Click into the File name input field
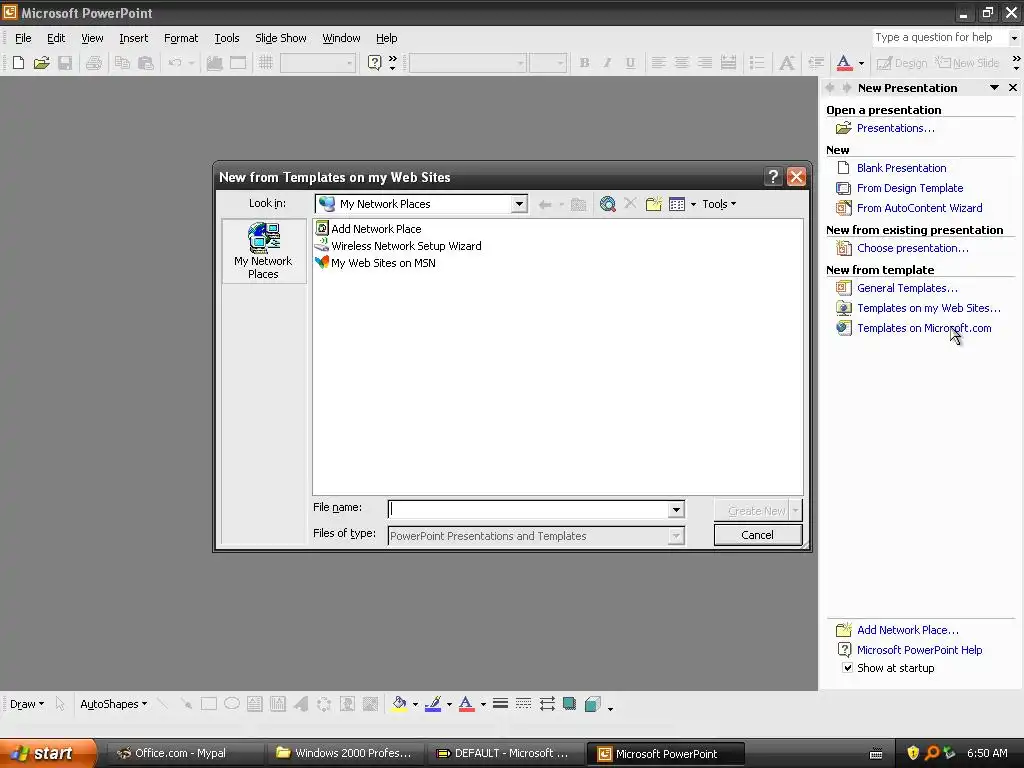 point(528,509)
